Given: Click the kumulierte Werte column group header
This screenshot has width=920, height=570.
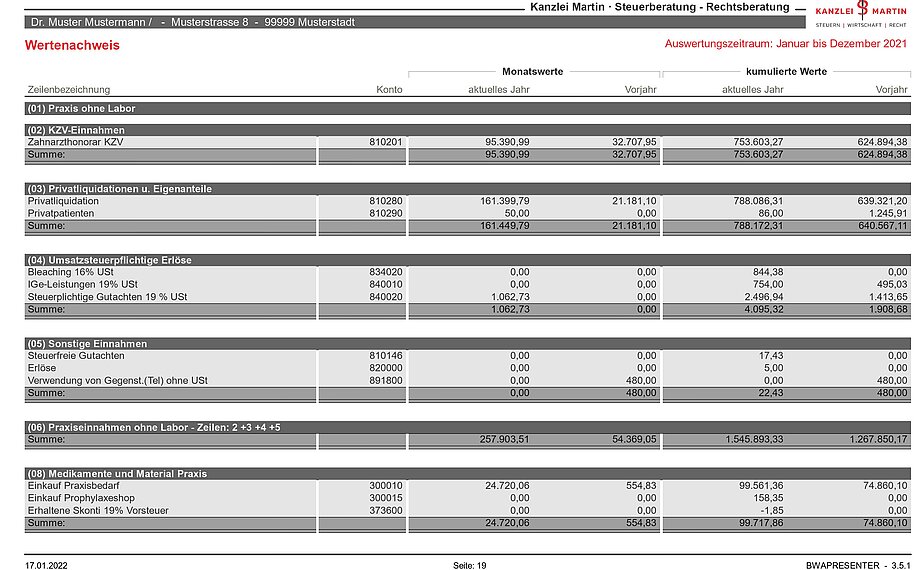Looking at the screenshot, I should coord(786,72).
